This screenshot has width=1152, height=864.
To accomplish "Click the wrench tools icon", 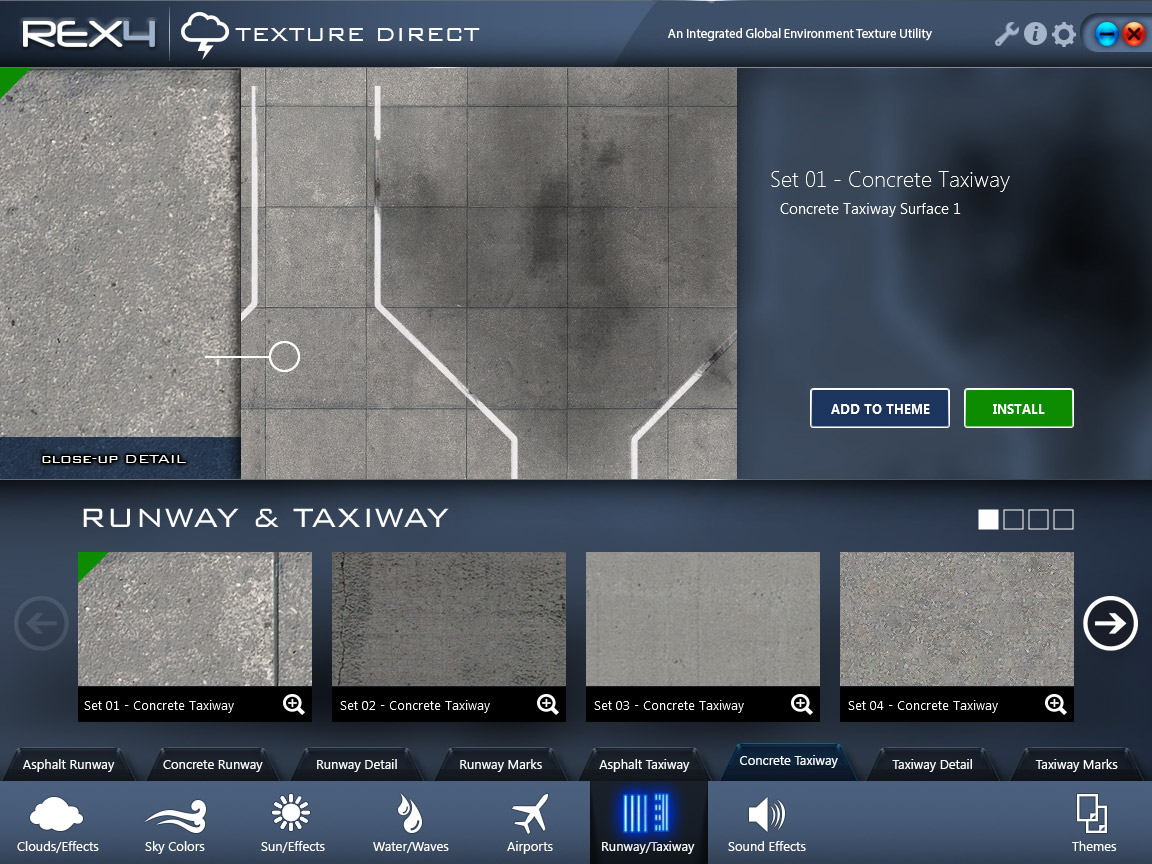I will coord(1006,34).
